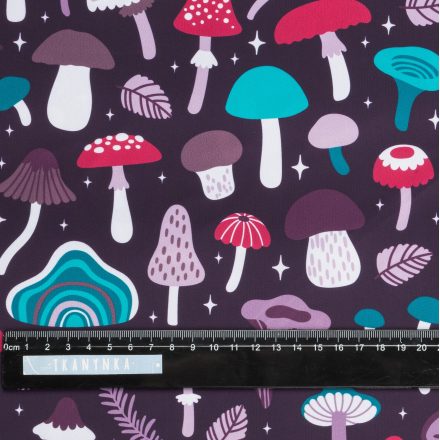The height and width of the screenshot is (440, 440).
Task: Click the red spotted mushroom left of center
Action: 119,187
